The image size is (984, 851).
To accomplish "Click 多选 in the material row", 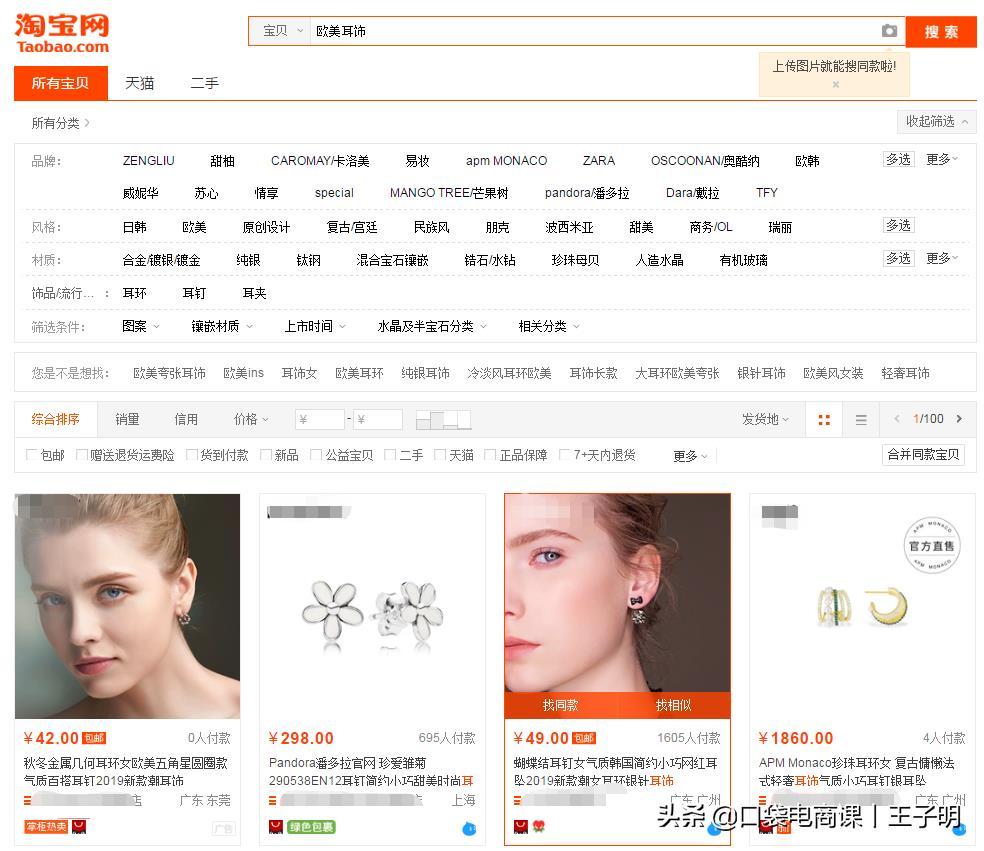I will 898,258.
